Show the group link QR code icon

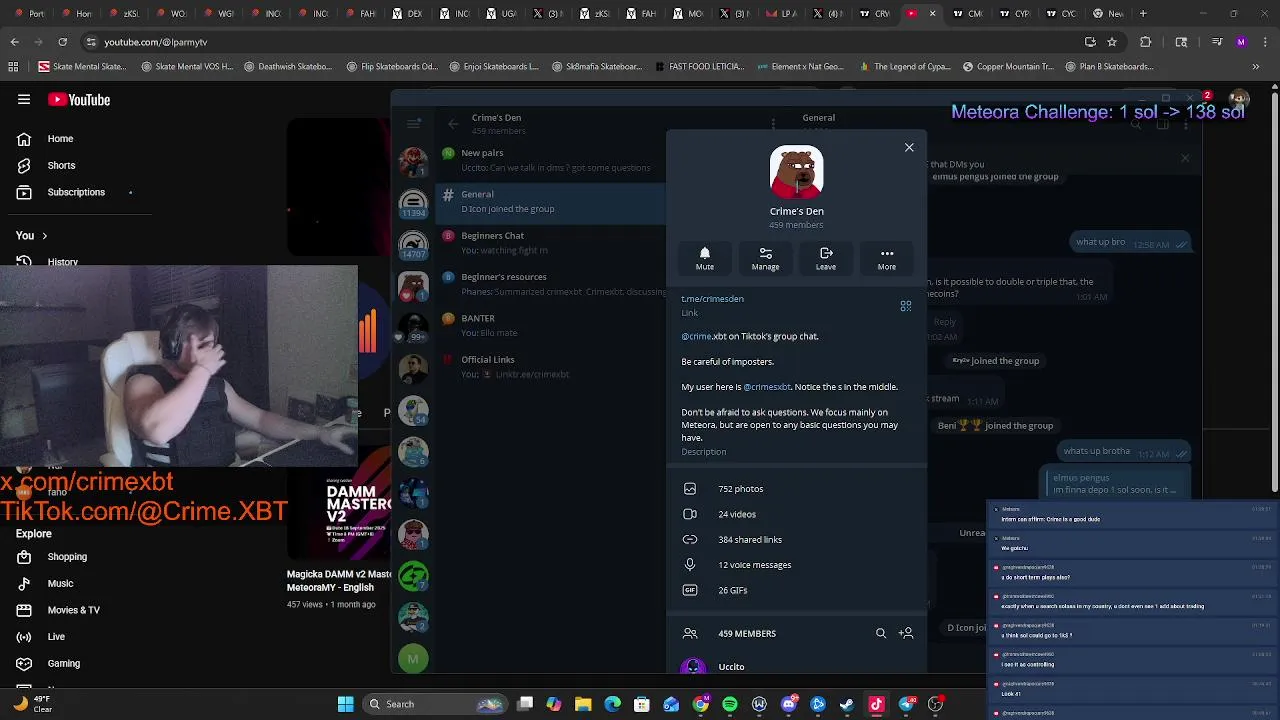tap(906, 306)
